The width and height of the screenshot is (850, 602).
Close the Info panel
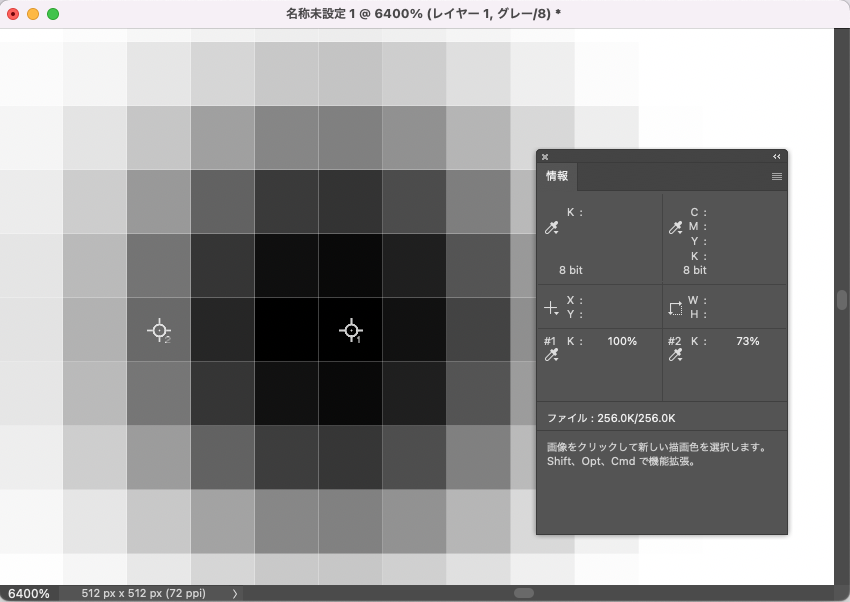544,157
